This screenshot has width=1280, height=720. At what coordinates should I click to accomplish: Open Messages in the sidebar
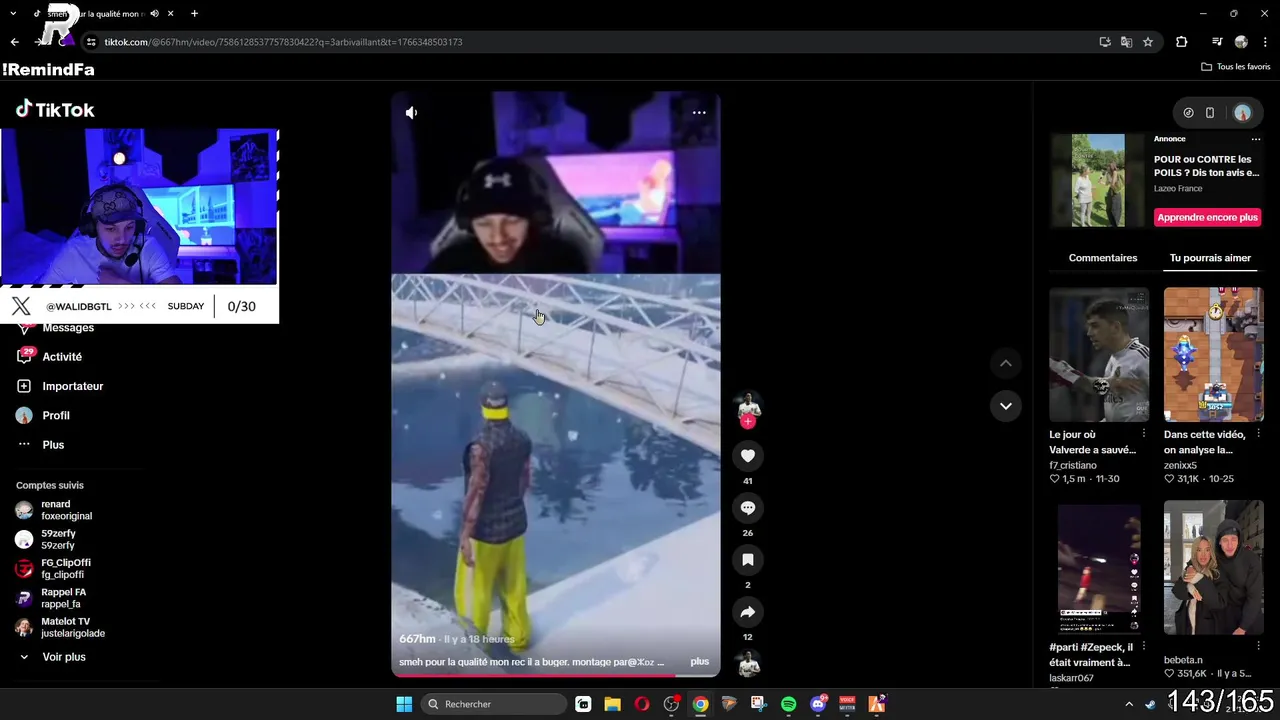tap(58, 328)
